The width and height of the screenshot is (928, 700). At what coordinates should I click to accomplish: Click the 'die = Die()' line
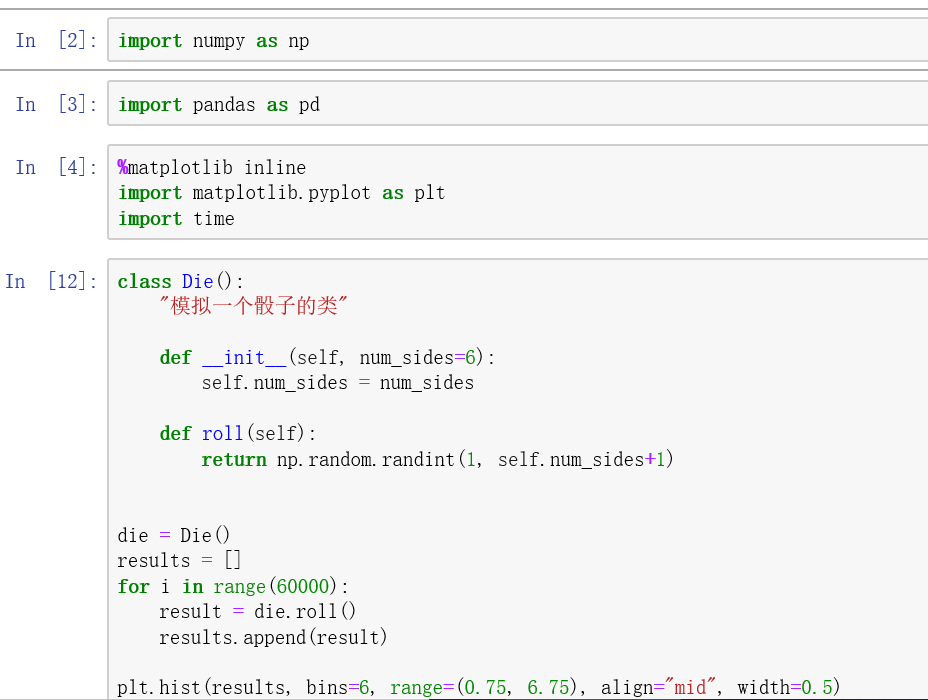173,536
